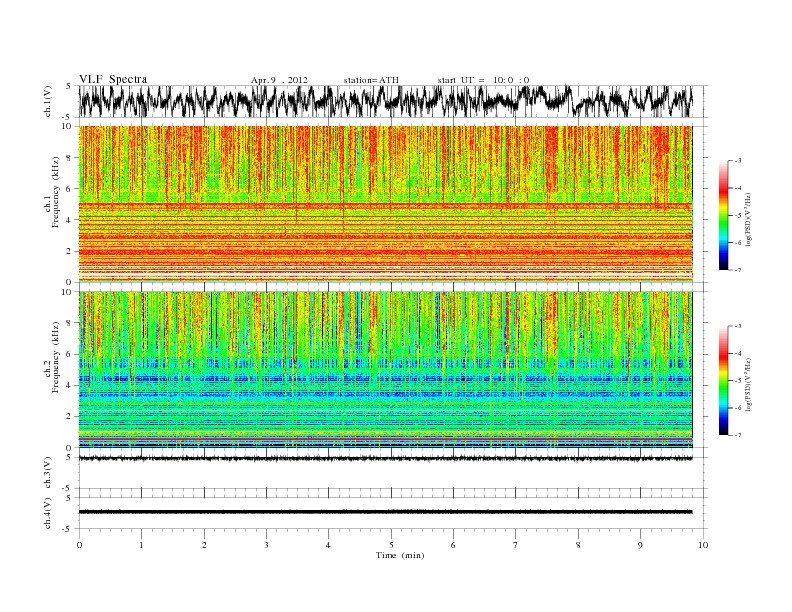Click the time axis tick label "5"

coord(391,545)
